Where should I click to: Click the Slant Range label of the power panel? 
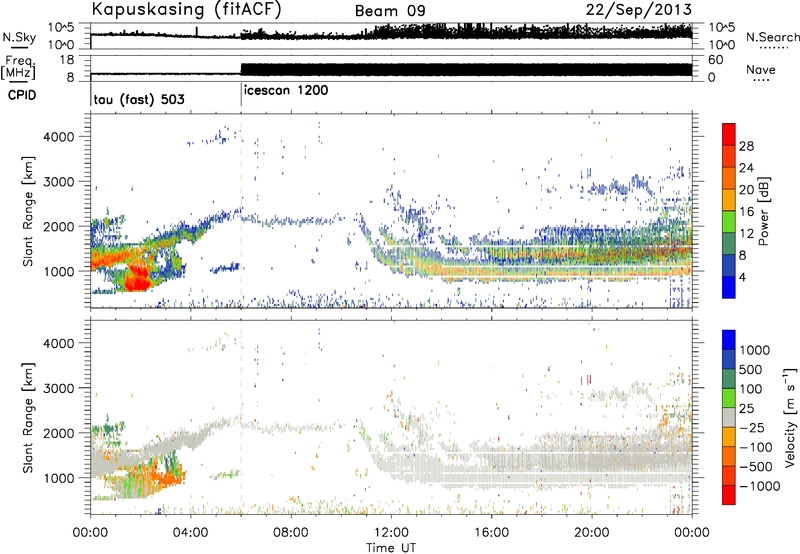[x=28, y=211]
